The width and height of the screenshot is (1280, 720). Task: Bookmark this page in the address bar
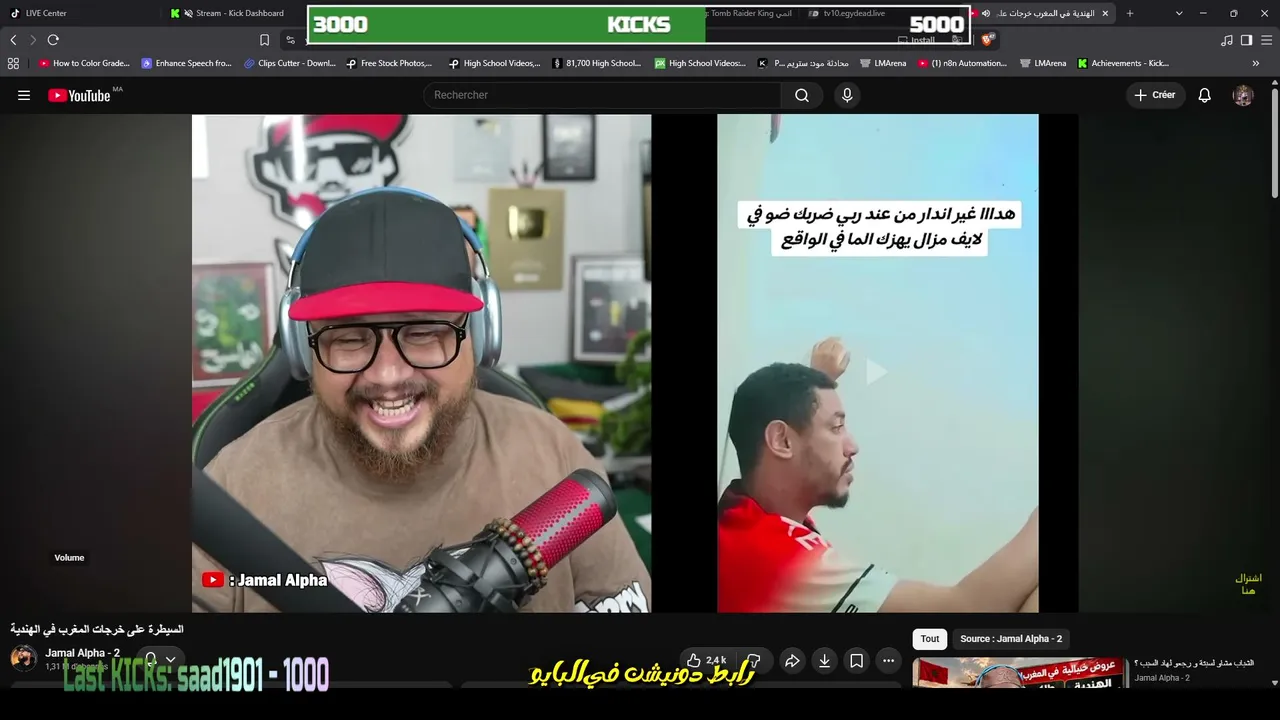pyautogui.click(x=264, y=40)
